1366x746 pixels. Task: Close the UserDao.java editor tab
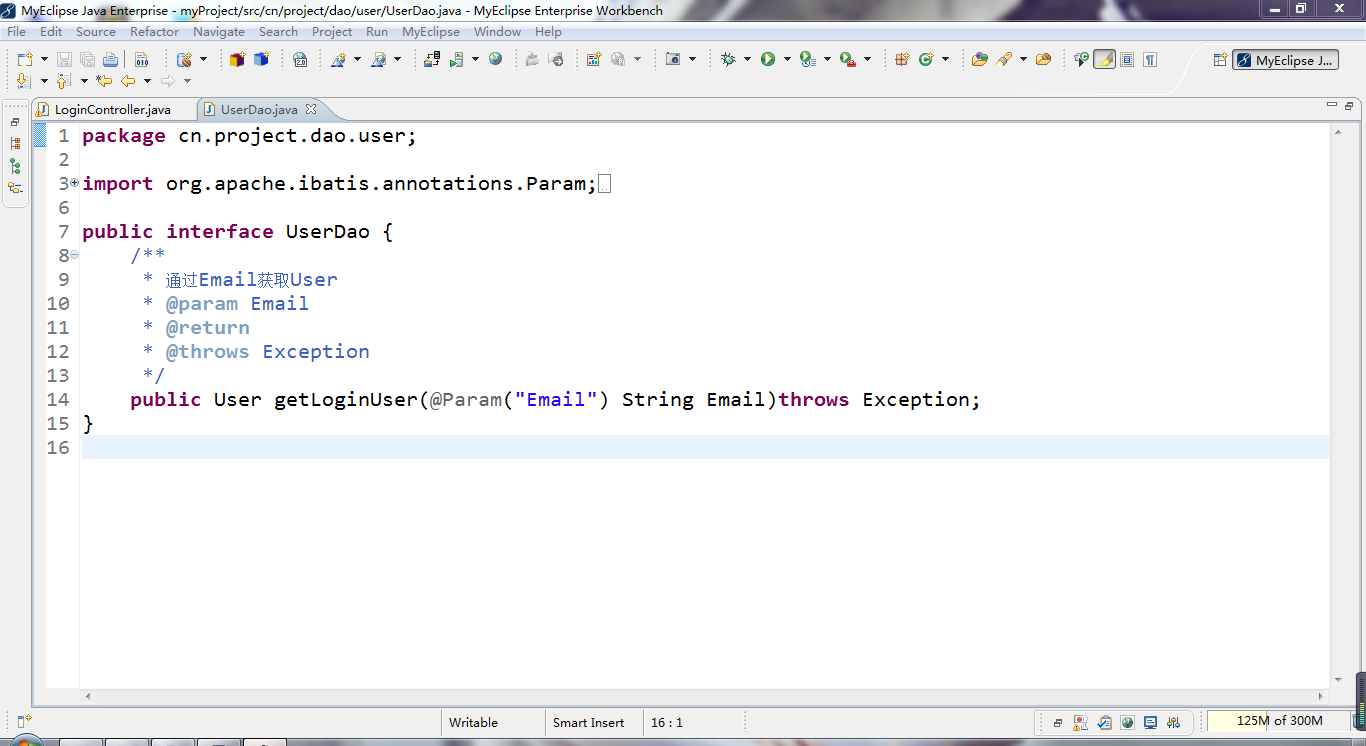click(311, 109)
